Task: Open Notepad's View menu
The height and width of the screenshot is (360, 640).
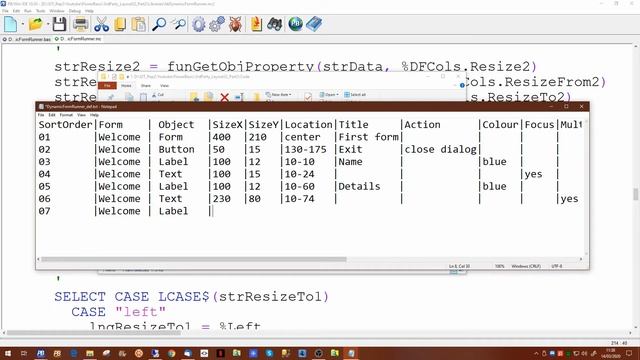Action: point(81,115)
